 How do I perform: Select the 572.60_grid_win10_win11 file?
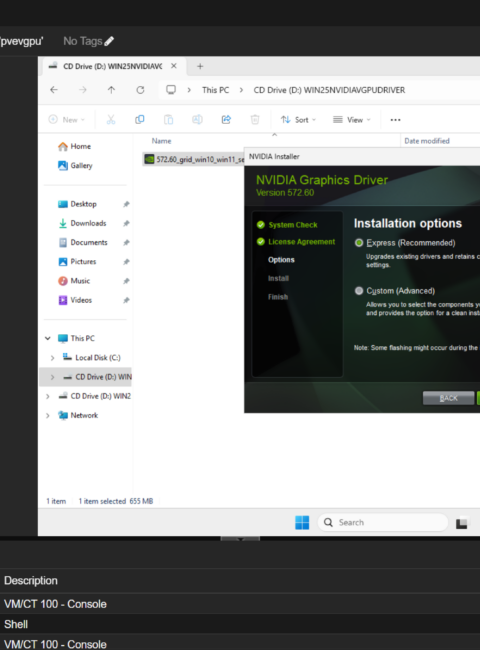point(194,159)
